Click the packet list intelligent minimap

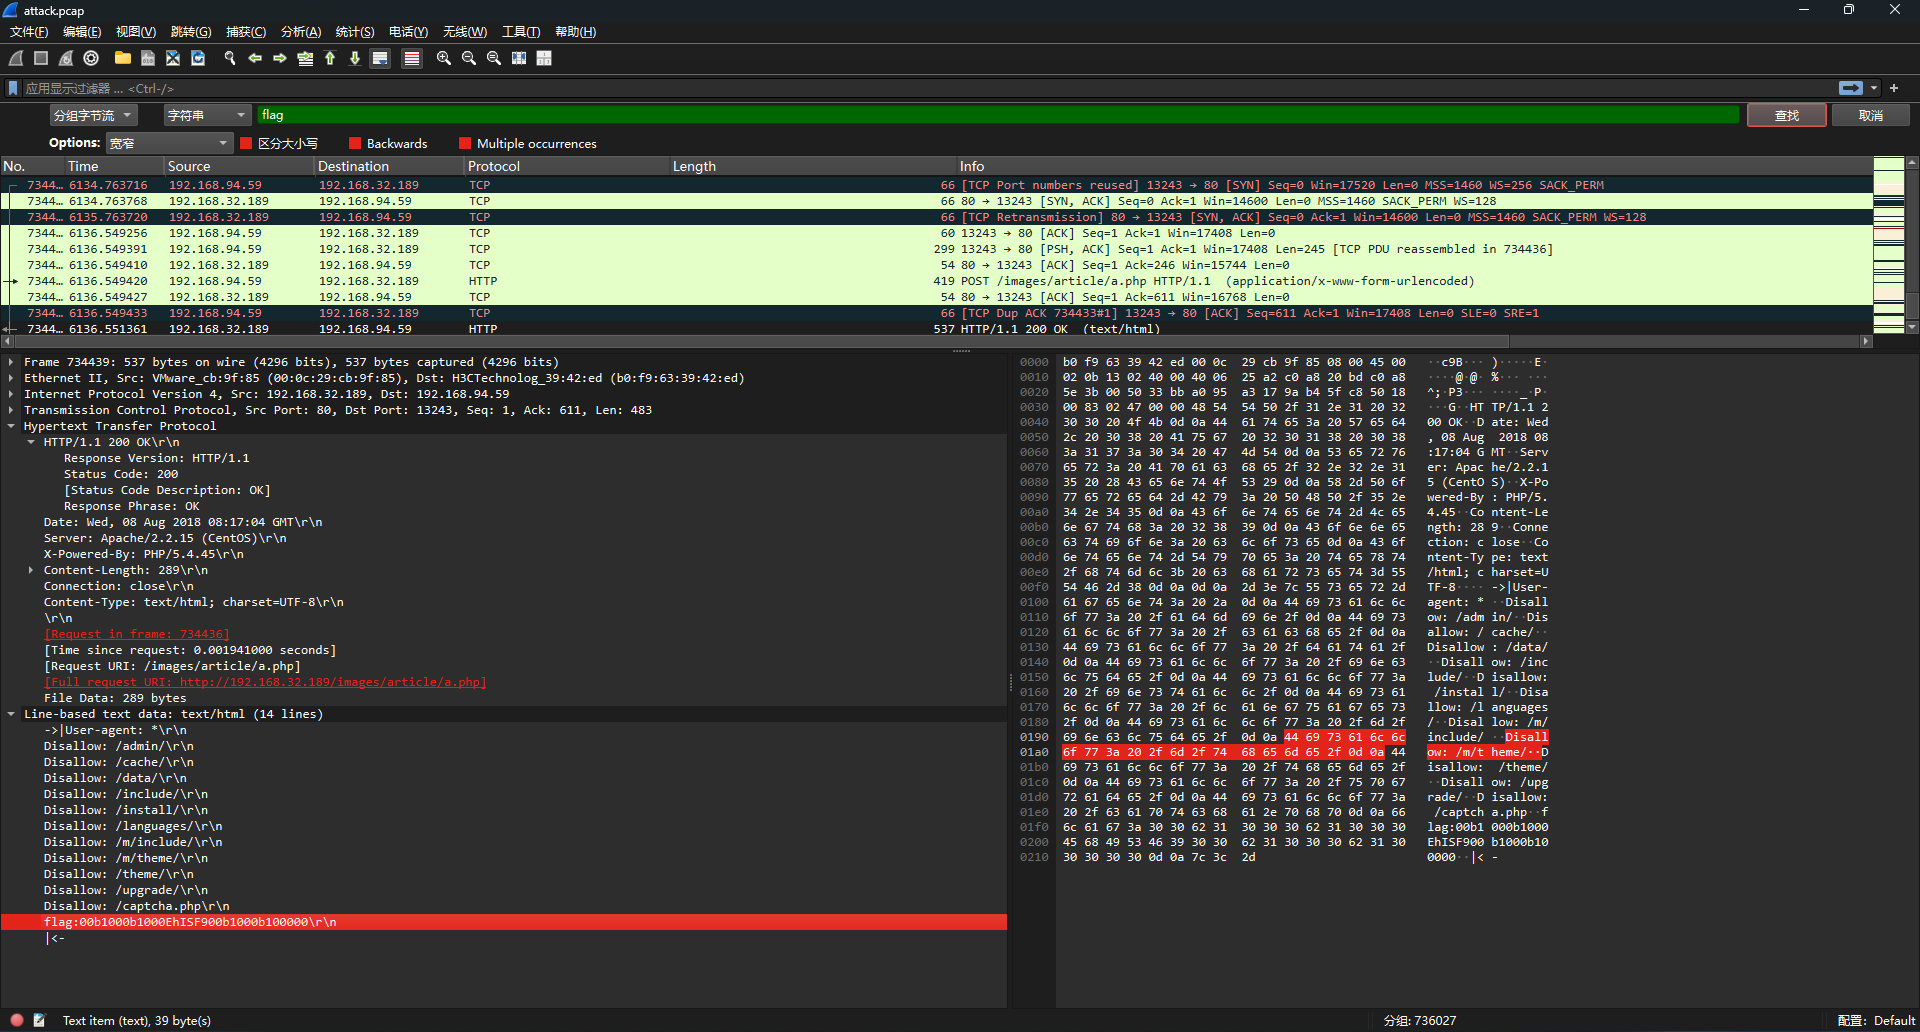pyautogui.click(x=1889, y=245)
